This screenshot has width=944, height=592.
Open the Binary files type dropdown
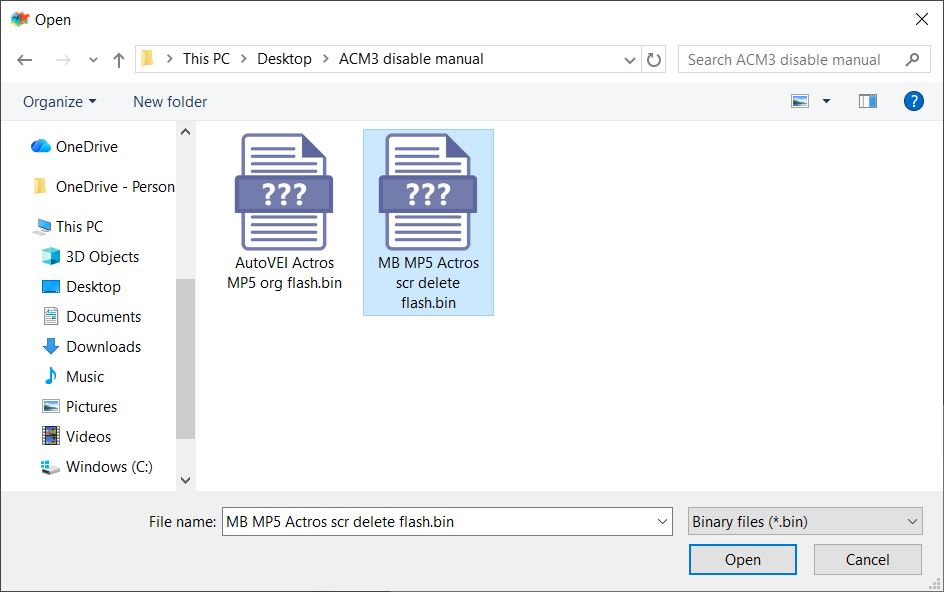click(804, 521)
